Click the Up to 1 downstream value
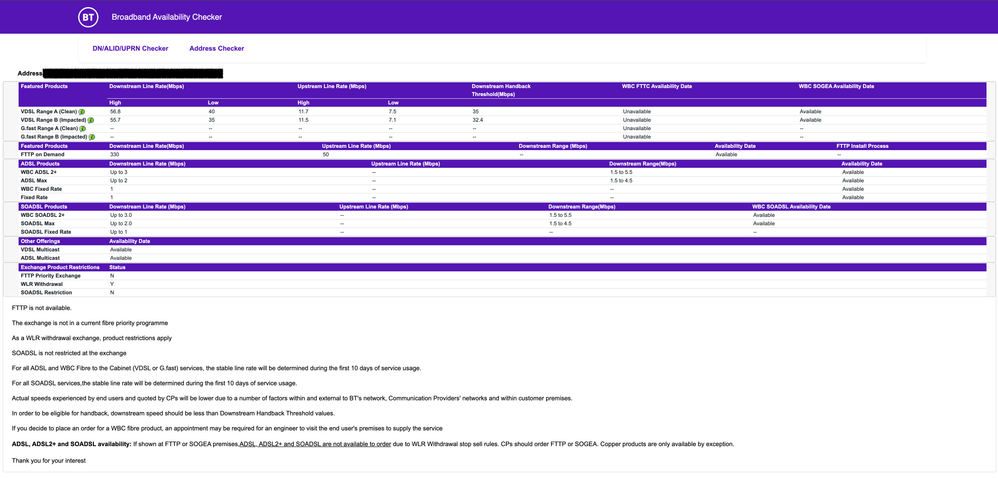The height and width of the screenshot is (478, 998). tap(119, 232)
